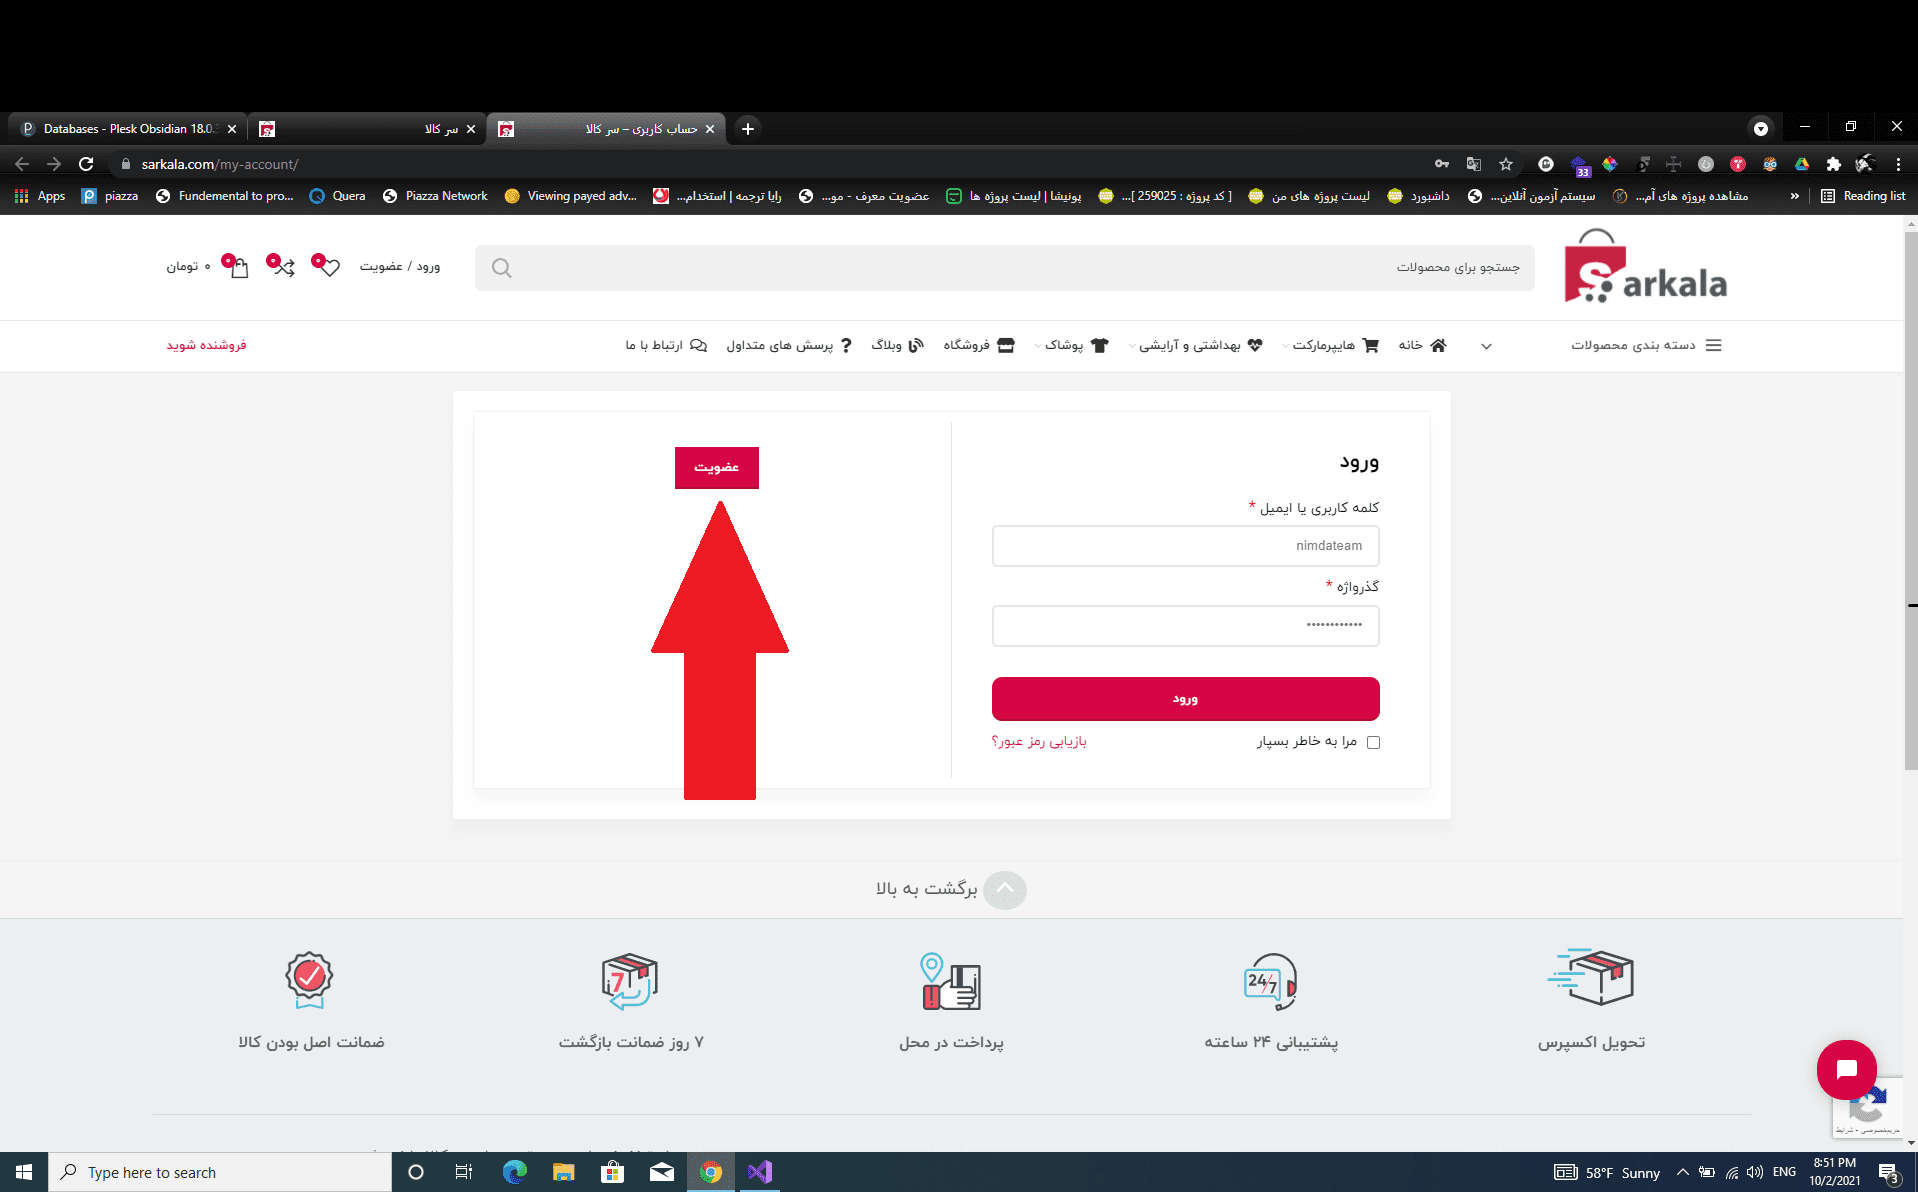Open Visual Studio from the taskbar

coord(759,1172)
